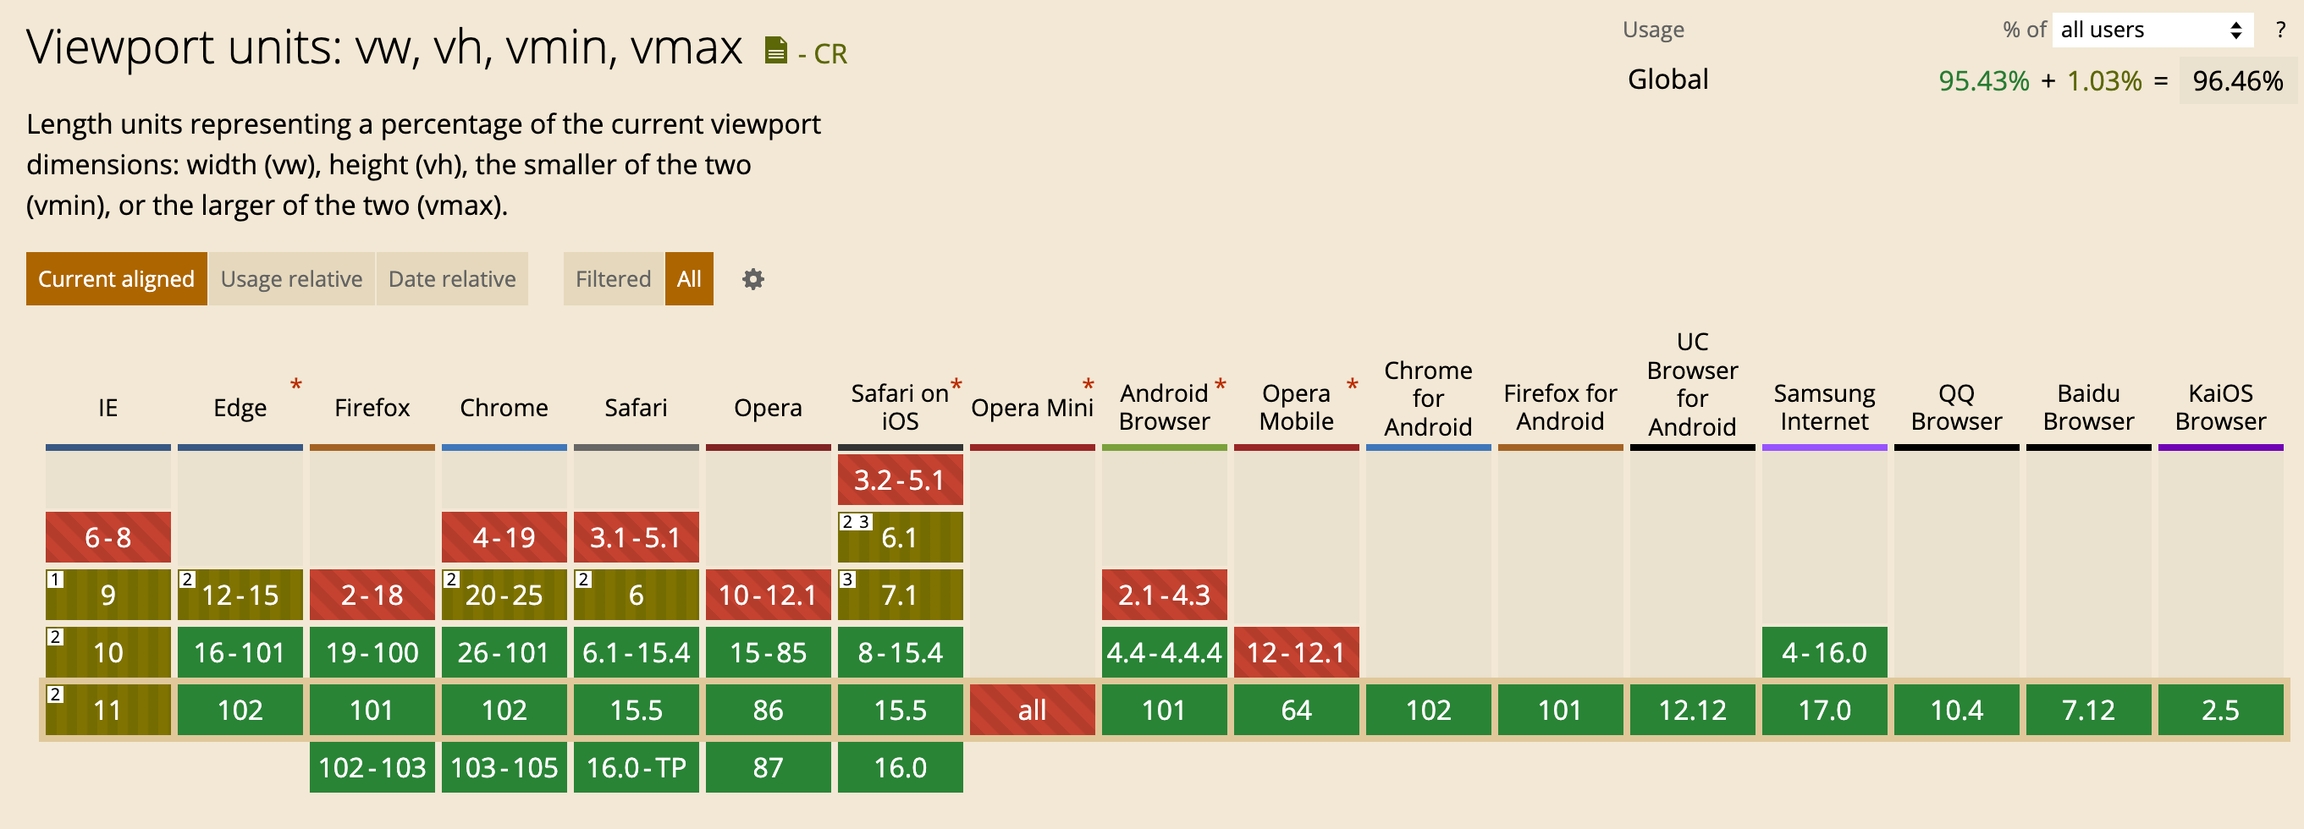Click the Opera Mini all cell
This screenshot has width=2304, height=829.
1032,710
